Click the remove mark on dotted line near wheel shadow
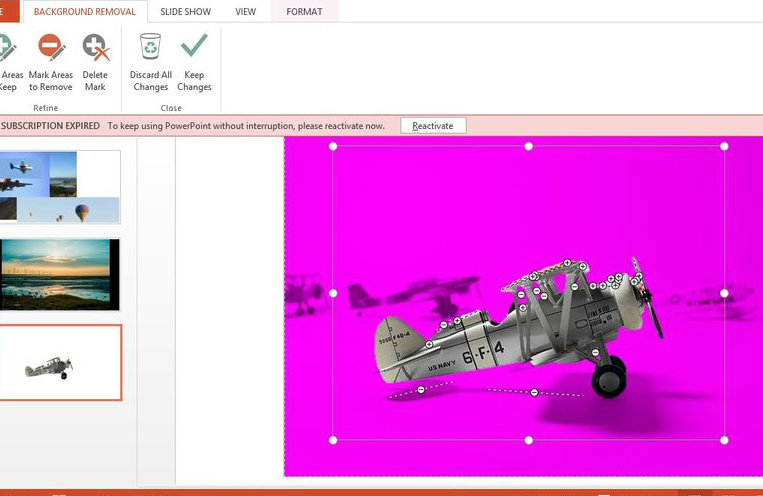Viewport: 763px width, 496px height. (x=534, y=392)
